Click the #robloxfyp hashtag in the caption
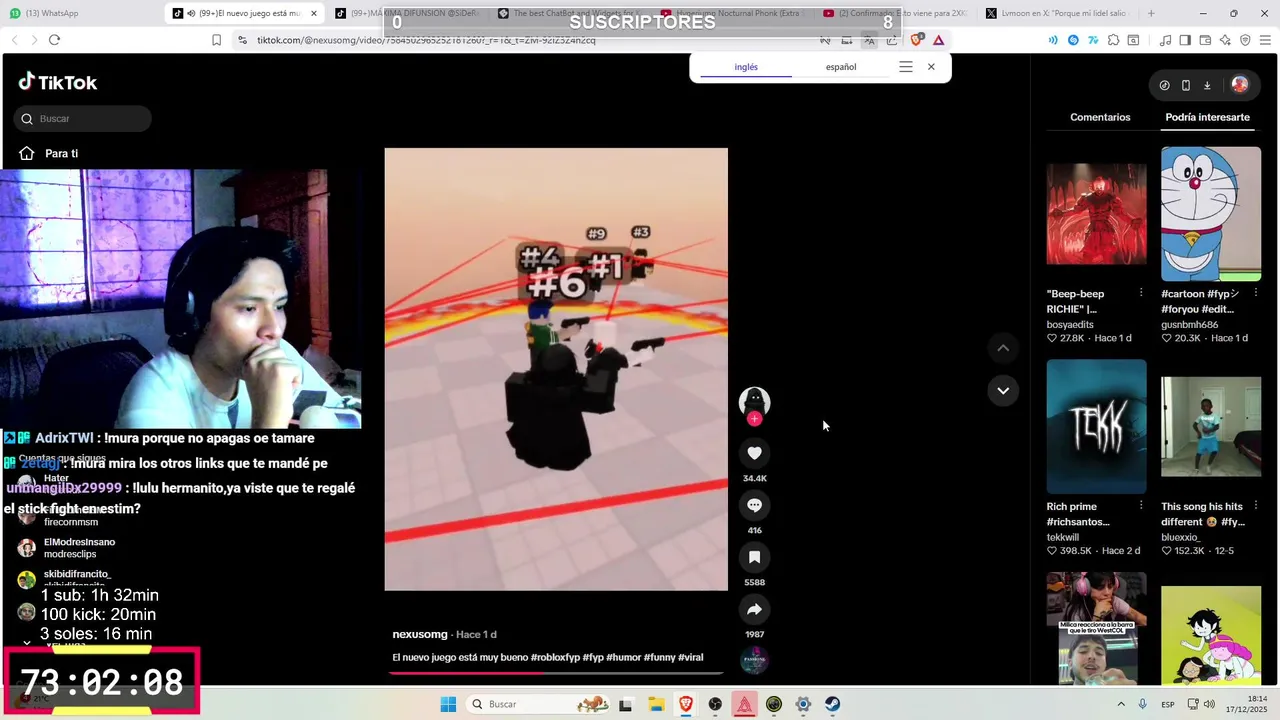Viewport: 1280px width, 720px height. click(x=555, y=657)
